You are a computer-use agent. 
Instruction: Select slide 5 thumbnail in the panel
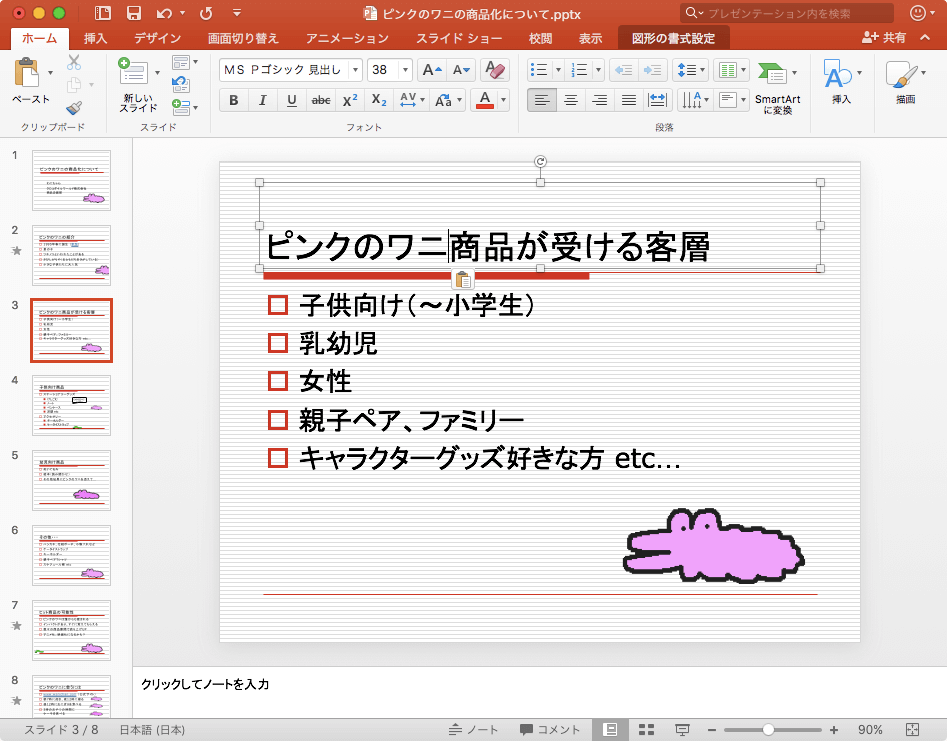click(71, 480)
